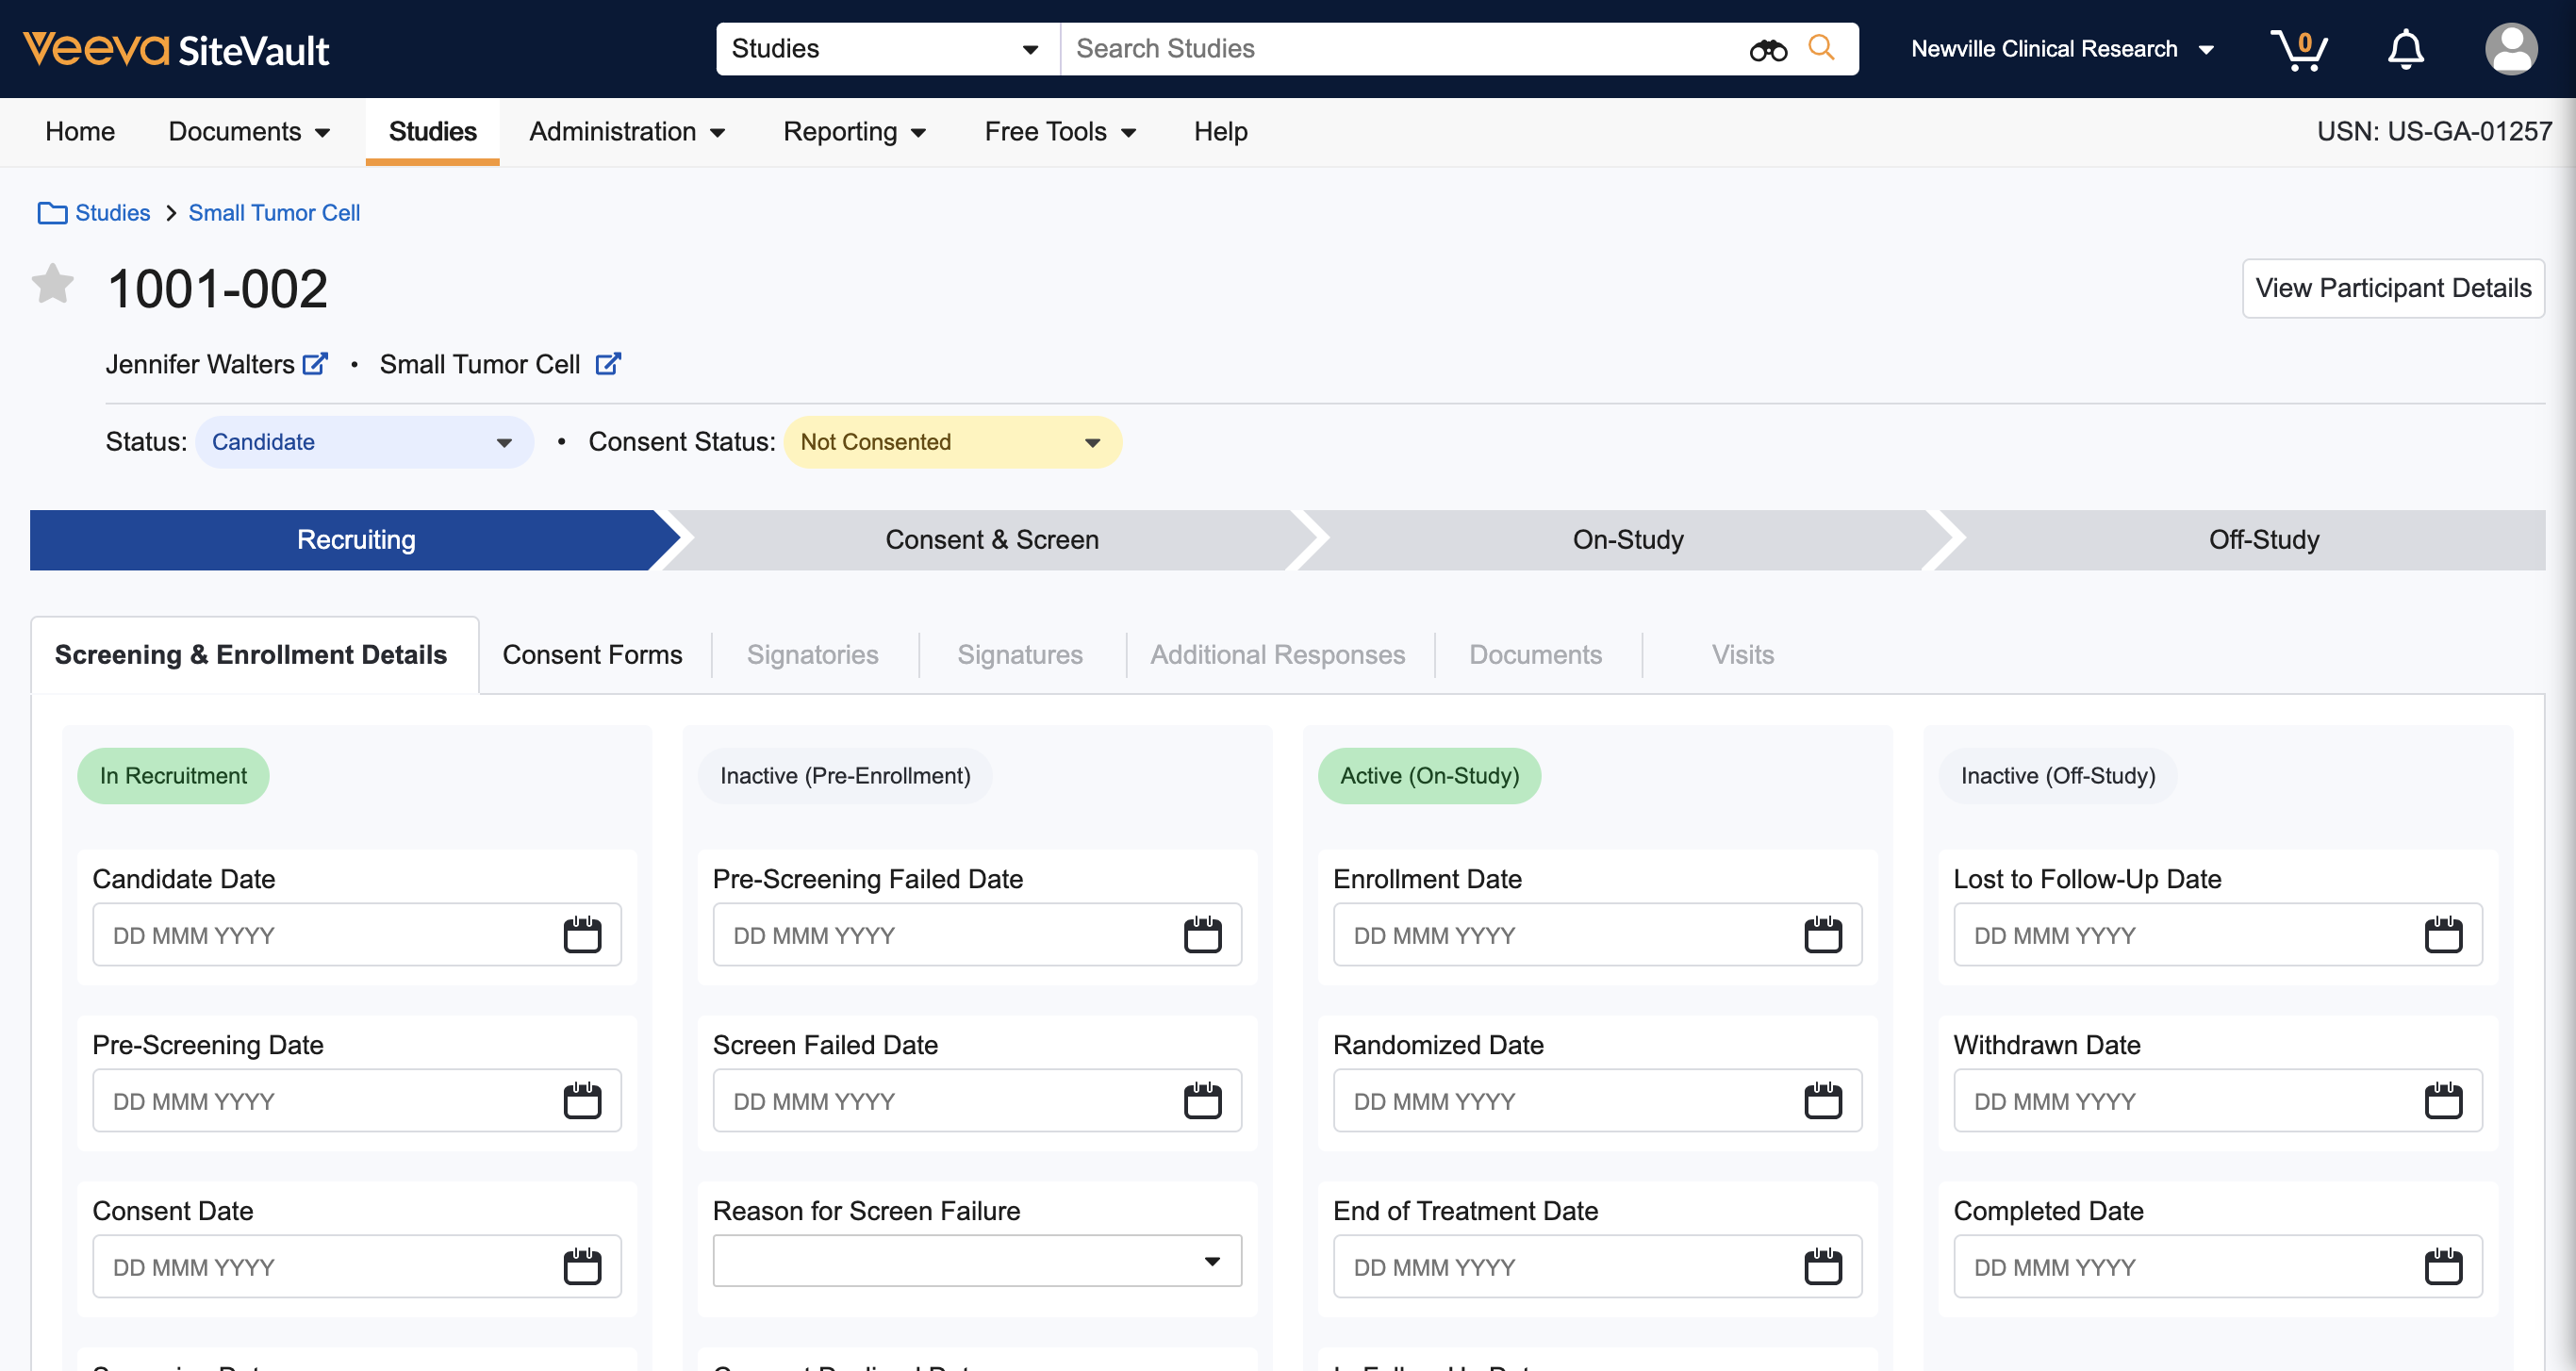Change the Candidate status dropdown
Viewport: 2576px width, 1371px height.
[x=364, y=442]
